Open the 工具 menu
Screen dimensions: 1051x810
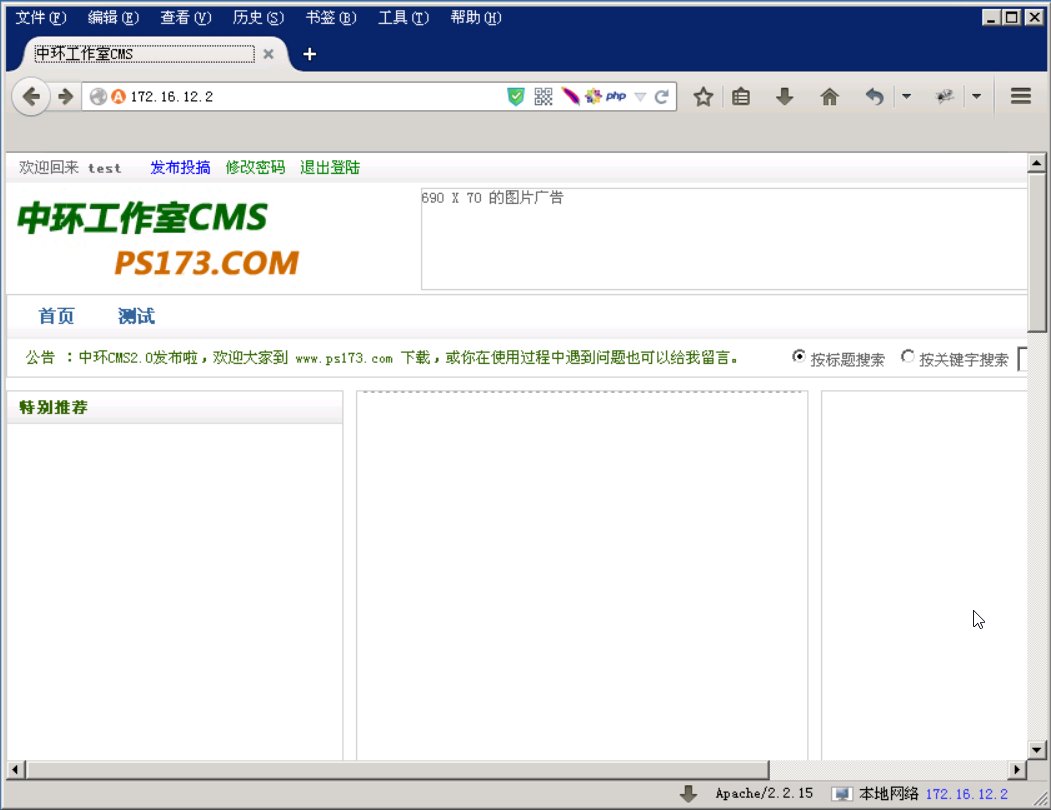pos(403,17)
